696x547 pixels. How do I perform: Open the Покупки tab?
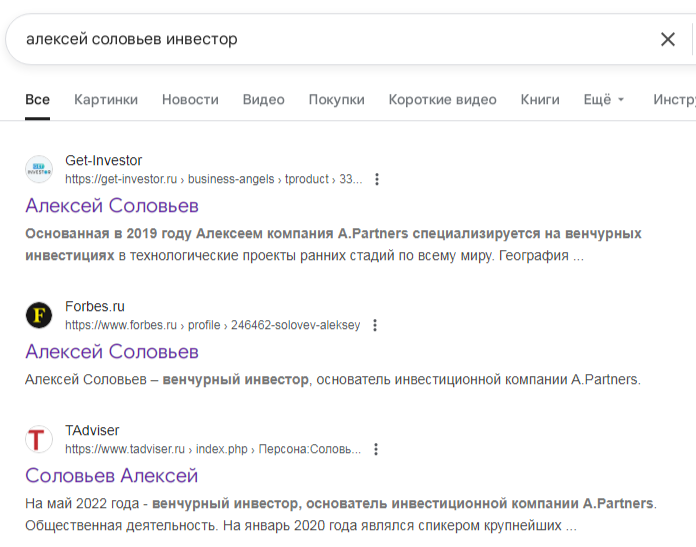(x=336, y=99)
